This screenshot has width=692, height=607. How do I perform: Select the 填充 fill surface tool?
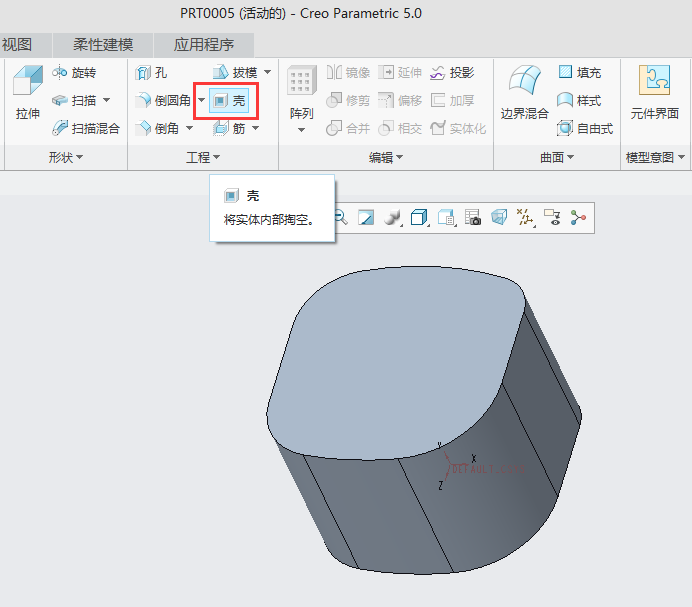[x=579, y=72]
